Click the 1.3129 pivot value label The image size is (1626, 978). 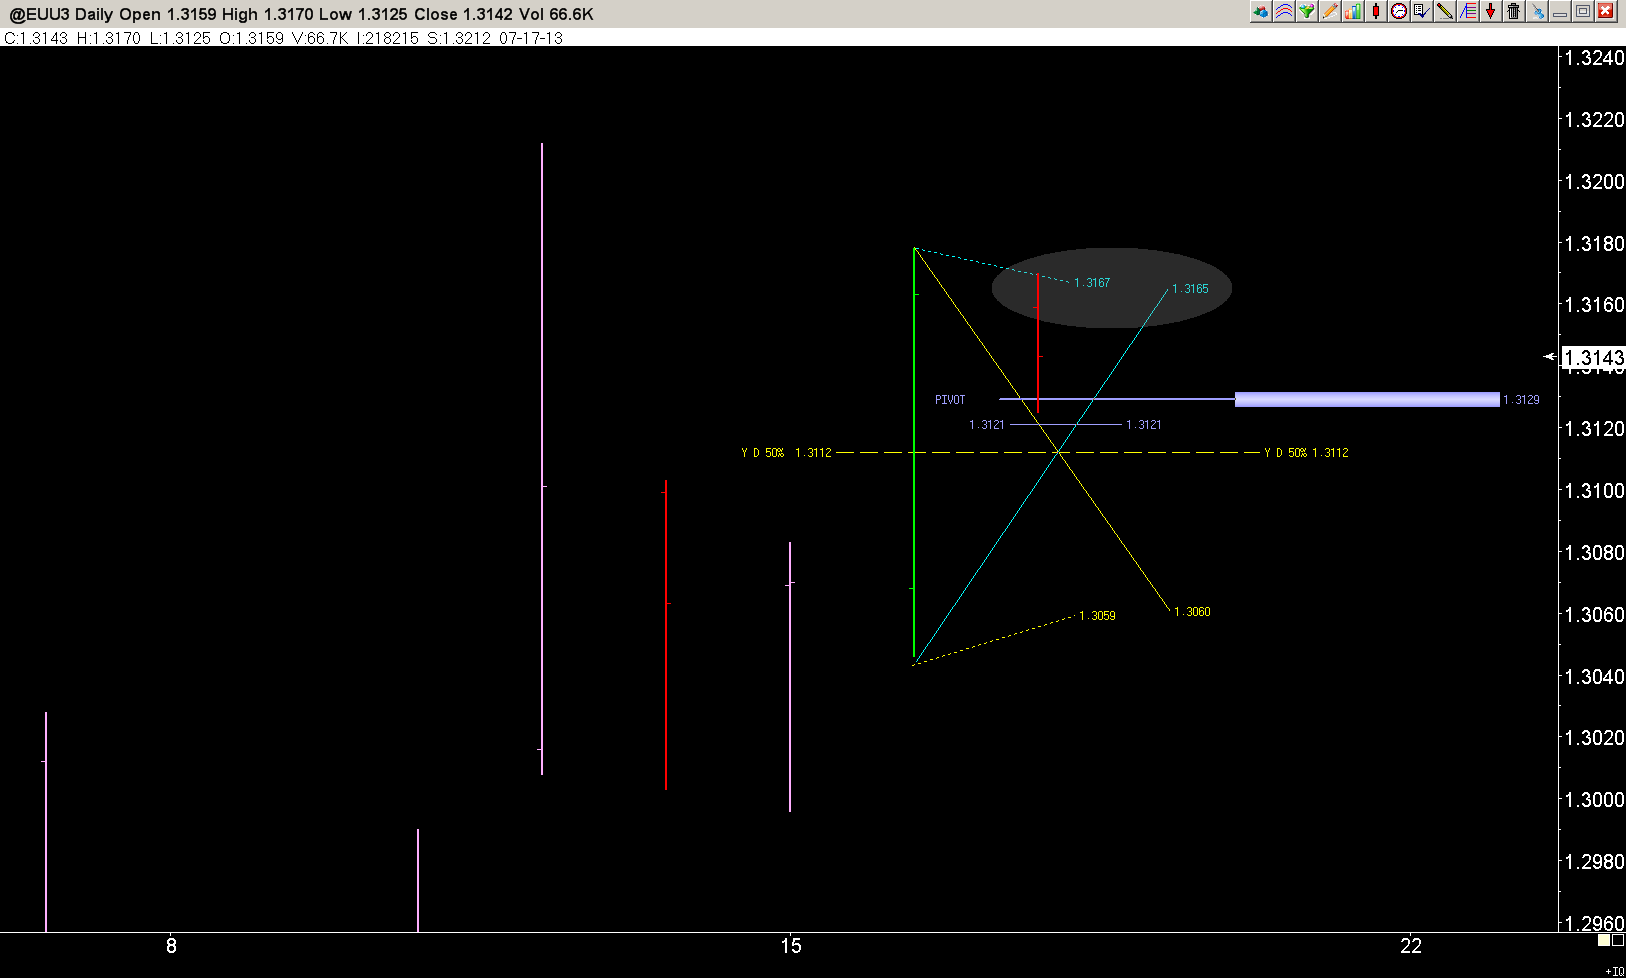[x=1522, y=400]
